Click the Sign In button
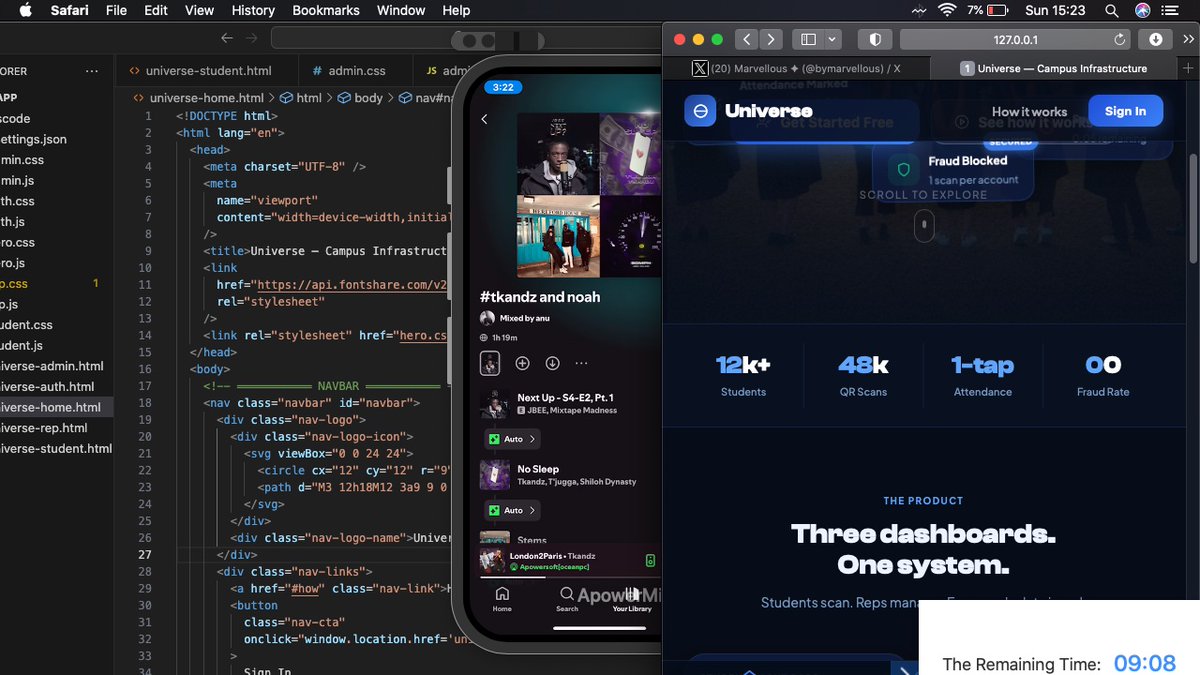This screenshot has width=1200, height=675. (1125, 111)
